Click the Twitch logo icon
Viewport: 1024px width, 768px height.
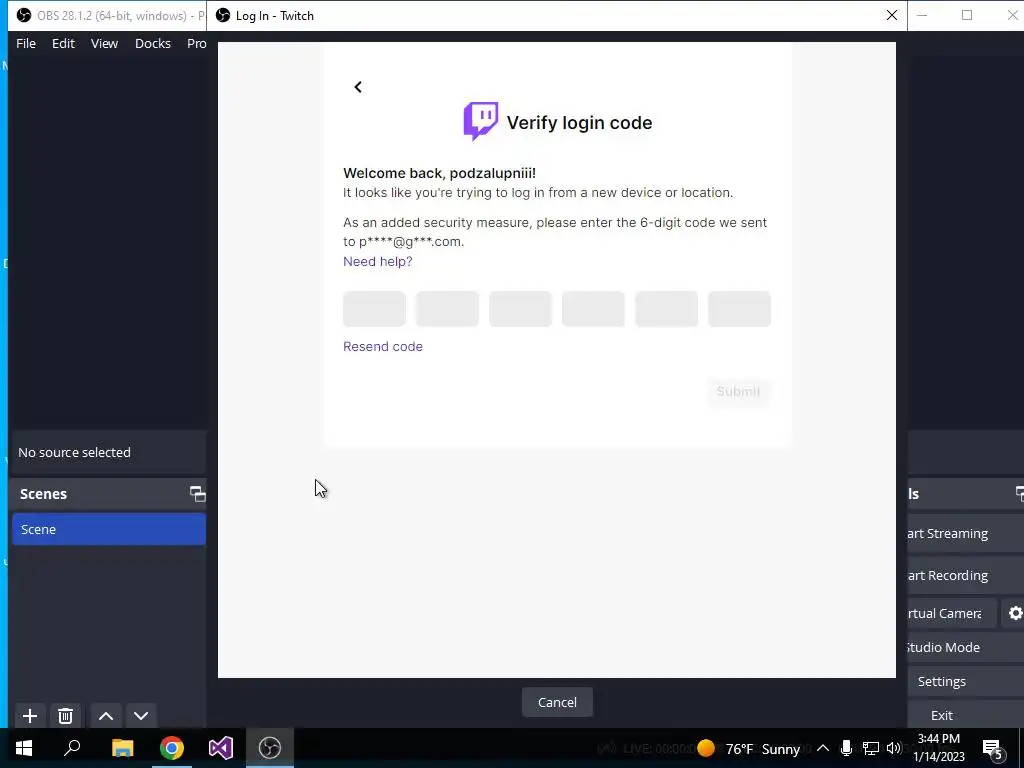click(x=481, y=121)
